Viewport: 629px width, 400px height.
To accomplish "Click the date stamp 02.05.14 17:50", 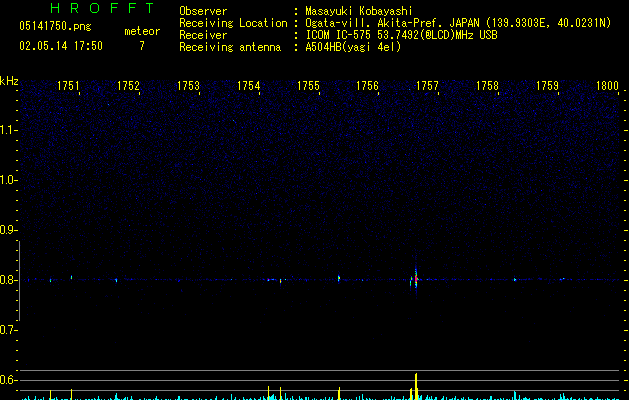I will [61, 46].
